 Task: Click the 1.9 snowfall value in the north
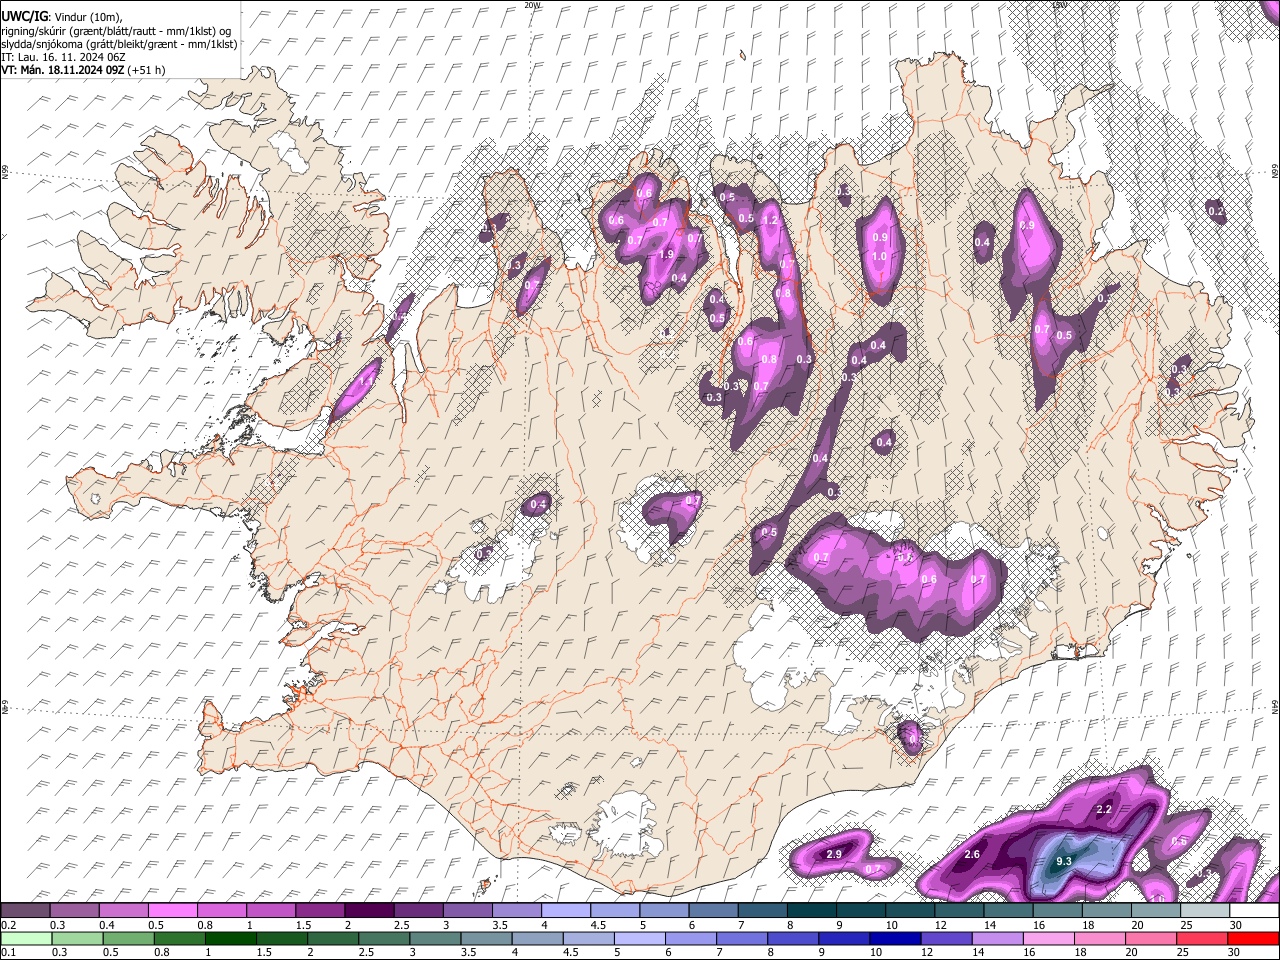coord(666,254)
